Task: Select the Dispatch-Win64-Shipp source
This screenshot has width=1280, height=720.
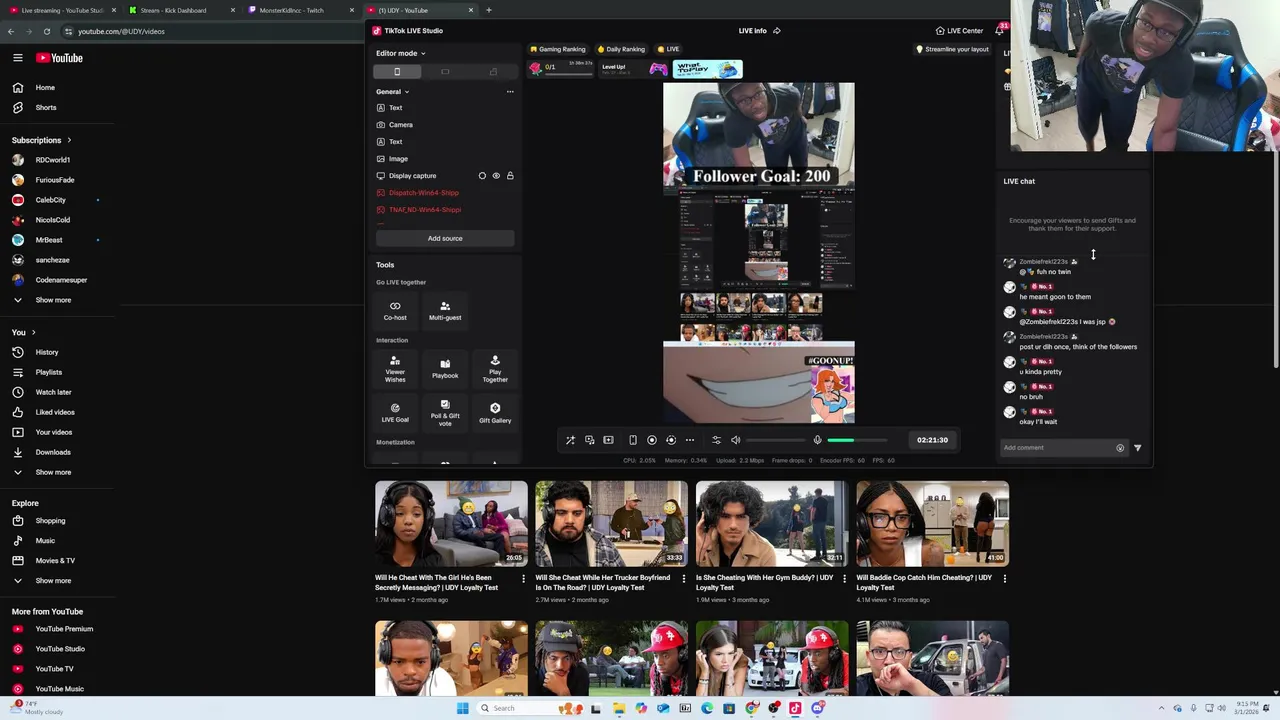Action: [445, 193]
